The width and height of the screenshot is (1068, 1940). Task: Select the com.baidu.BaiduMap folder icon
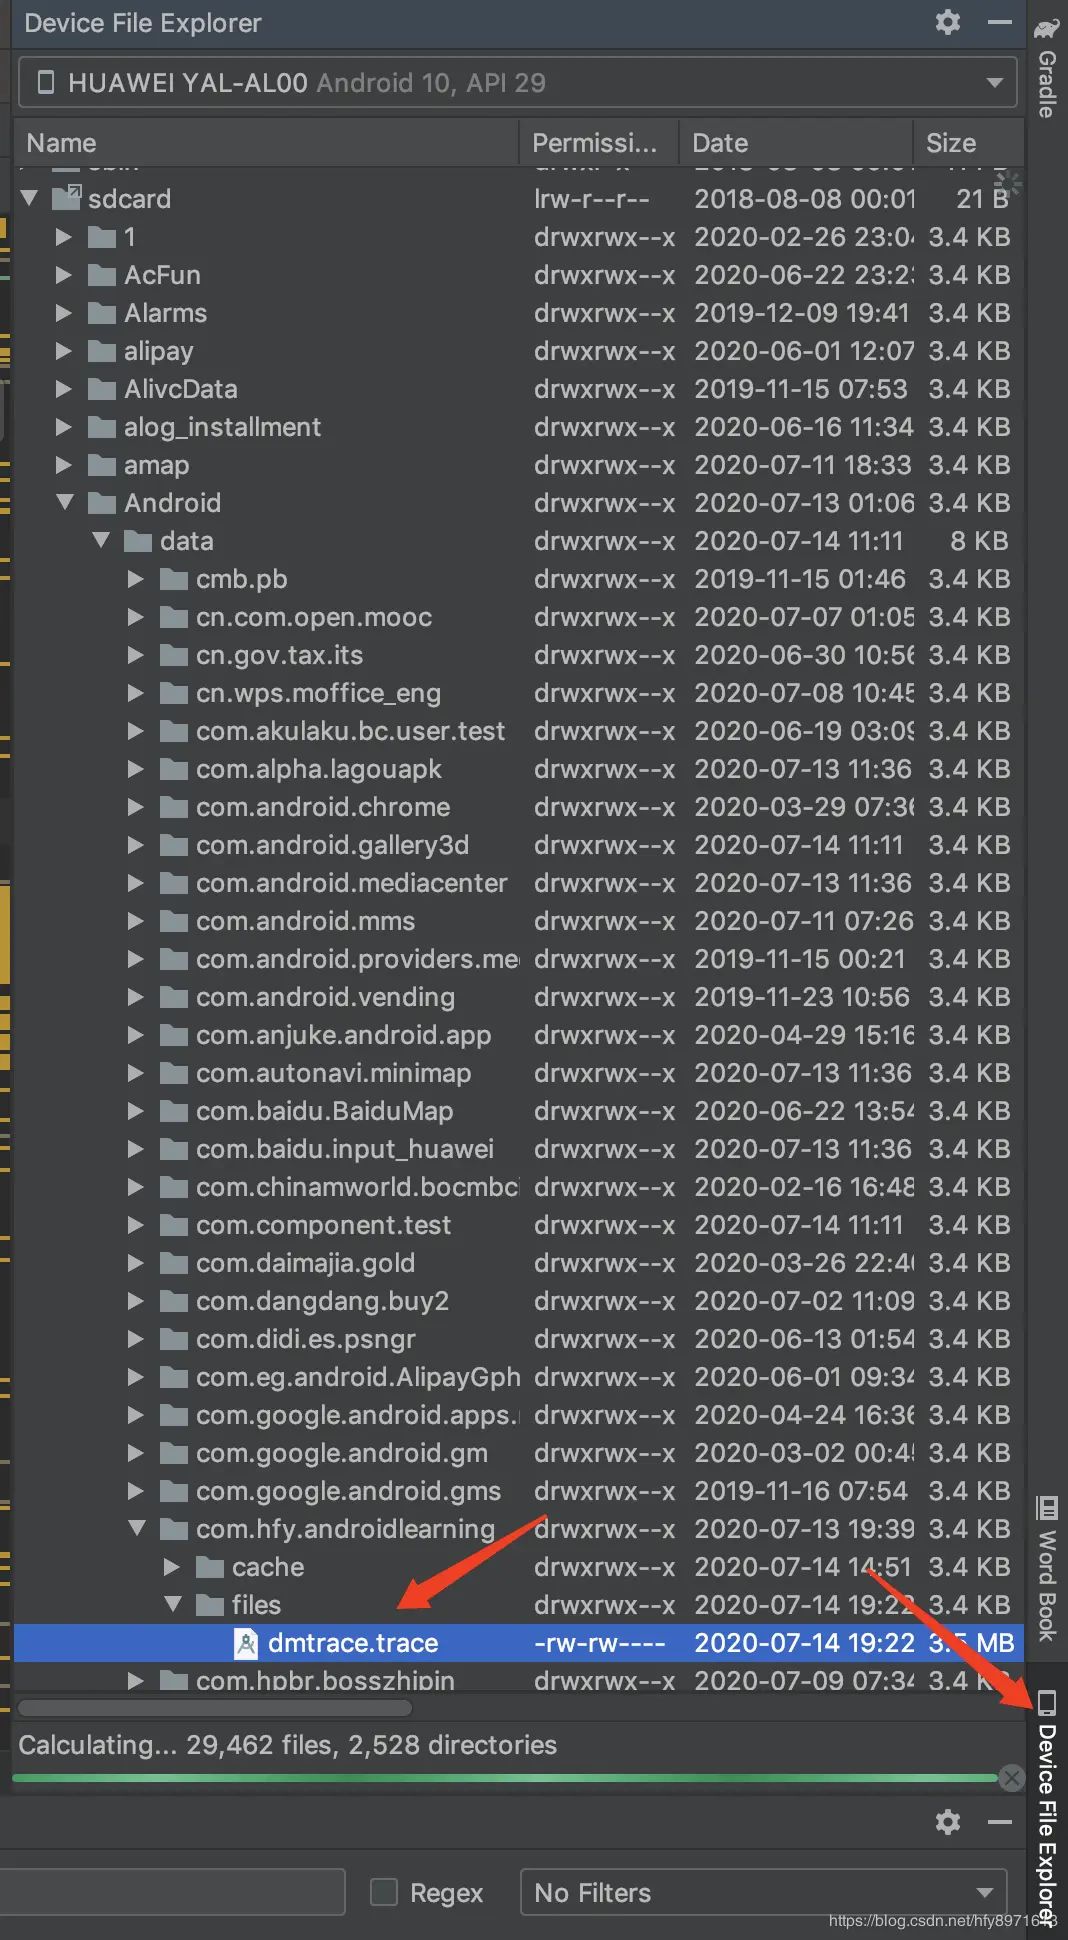click(174, 1111)
